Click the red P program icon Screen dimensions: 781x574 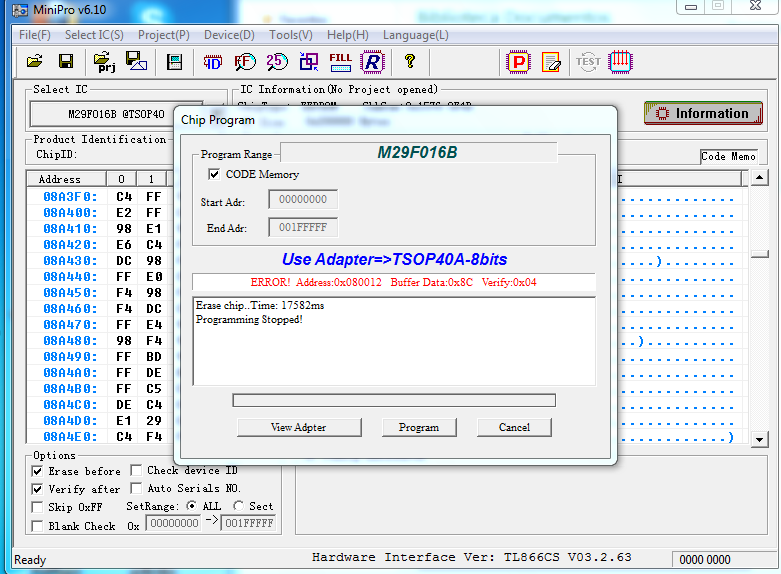(518, 61)
